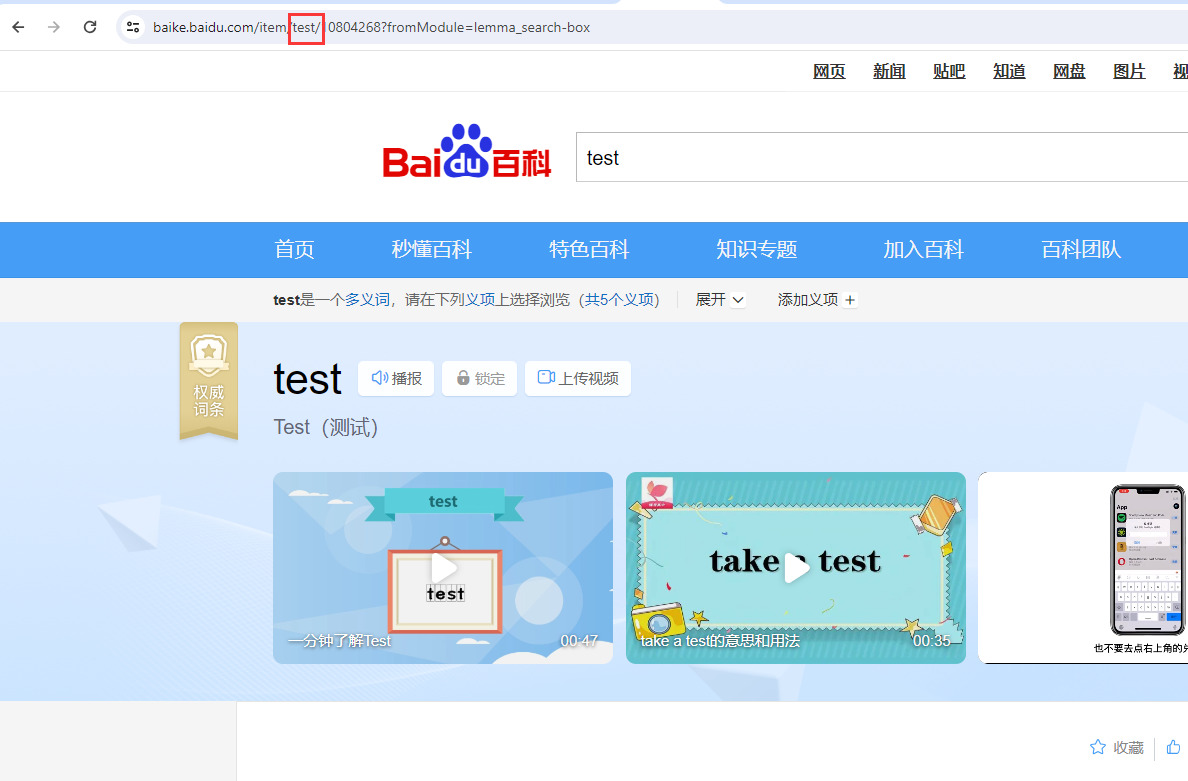Screen dimensions: 1188x781
Task: Open 知识专题 in blue navigation
Action: [757, 249]
